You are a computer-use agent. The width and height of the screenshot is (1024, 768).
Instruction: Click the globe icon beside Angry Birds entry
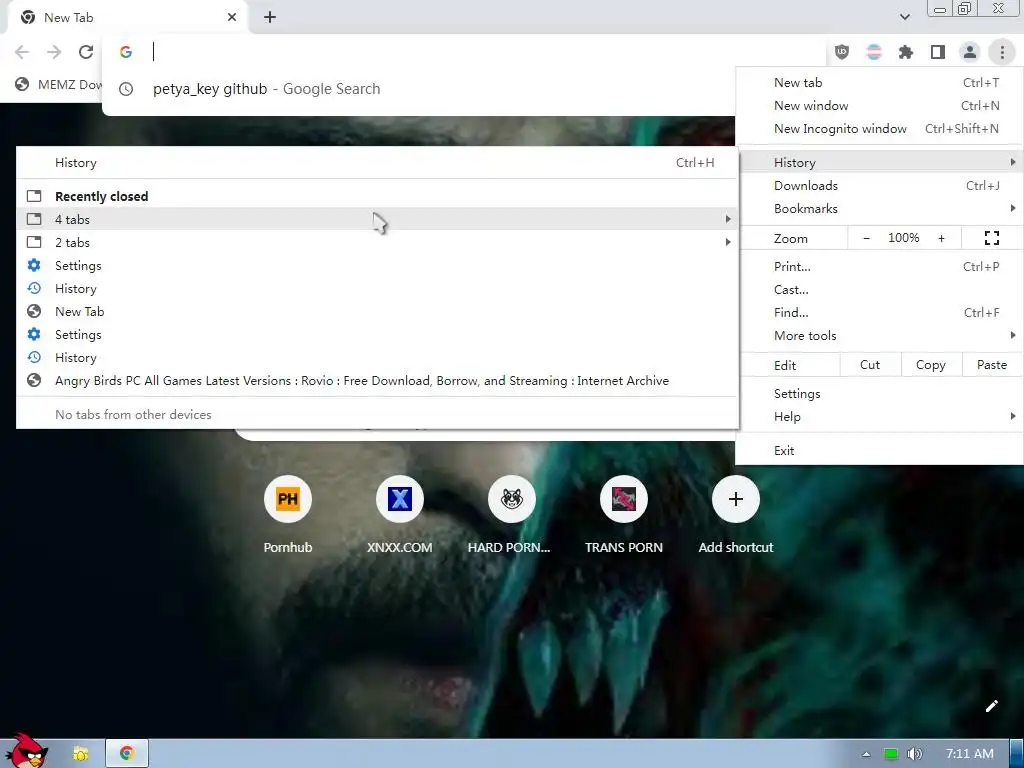point(34,381)
